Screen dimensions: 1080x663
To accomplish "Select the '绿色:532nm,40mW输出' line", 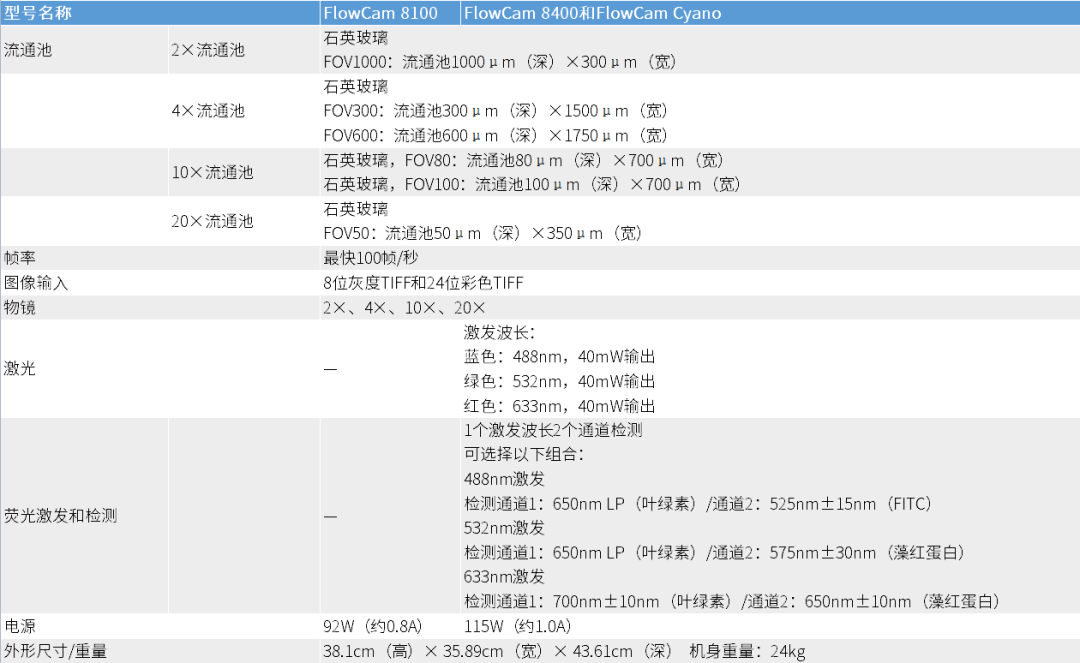I will [559, 381].
